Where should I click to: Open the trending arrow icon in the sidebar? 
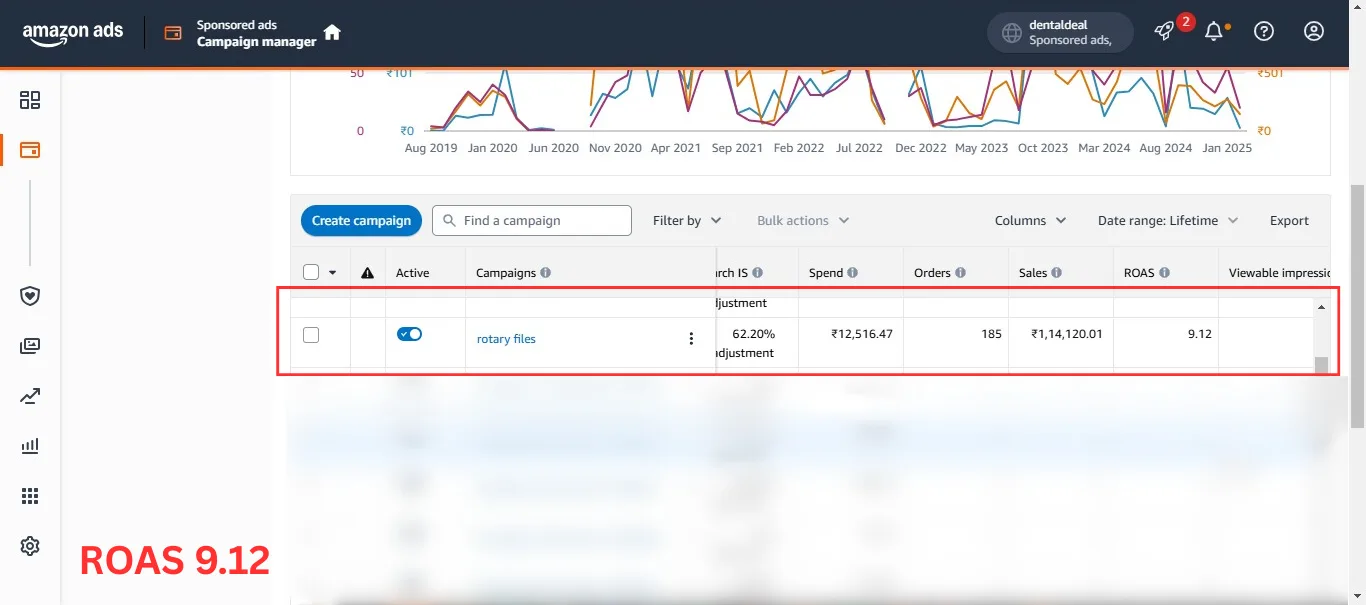click(x=30, y=396)
